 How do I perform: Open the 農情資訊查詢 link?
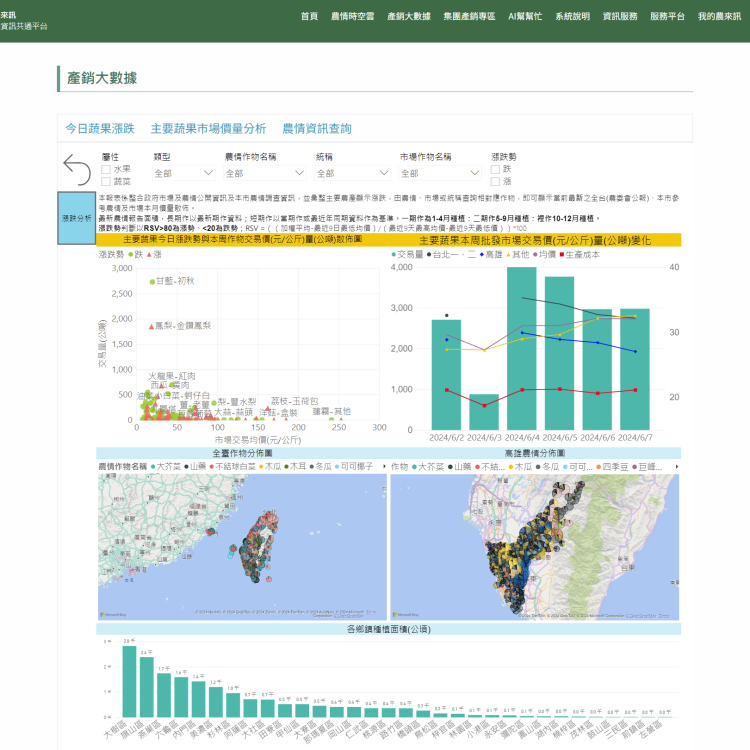(317, 129)
